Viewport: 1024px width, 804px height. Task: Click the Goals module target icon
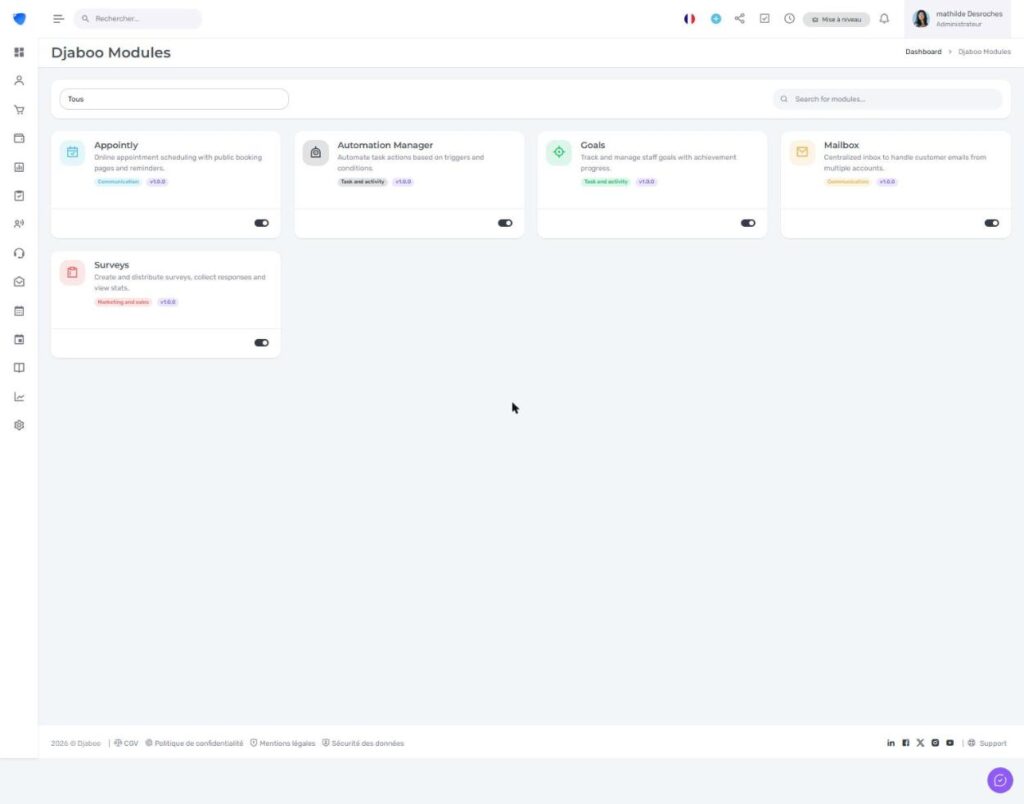(x=559, y=152)
